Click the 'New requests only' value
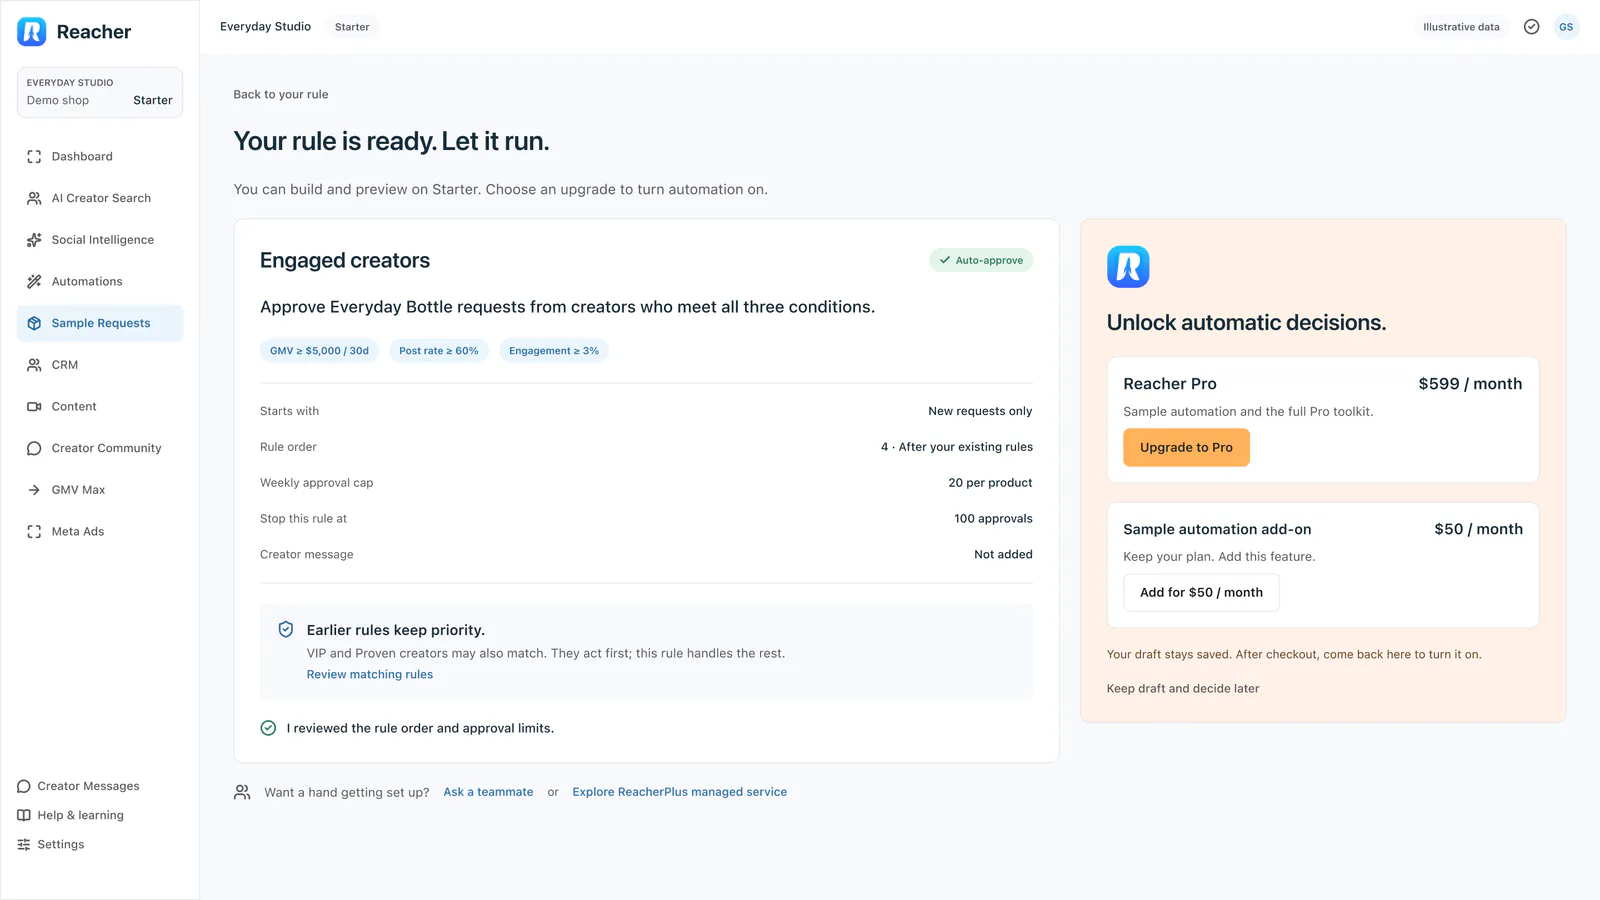Screen dimensions: 1600x900 click(980, 411)
